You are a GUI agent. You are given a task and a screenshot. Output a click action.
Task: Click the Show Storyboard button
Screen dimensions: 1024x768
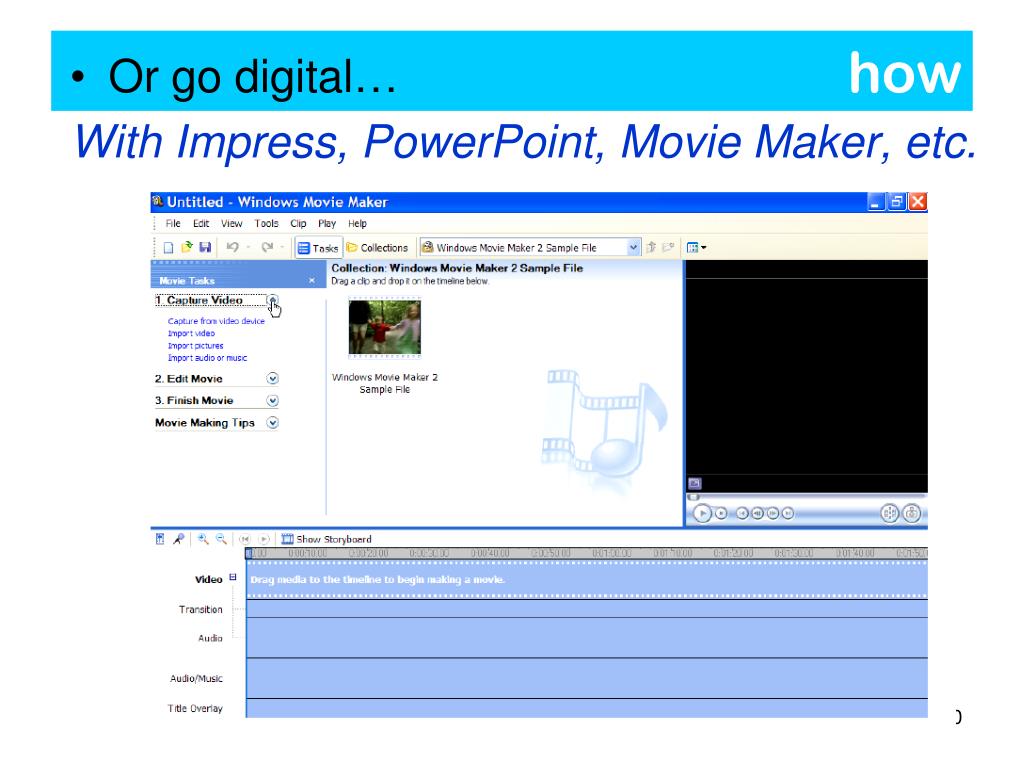point(327,539)
